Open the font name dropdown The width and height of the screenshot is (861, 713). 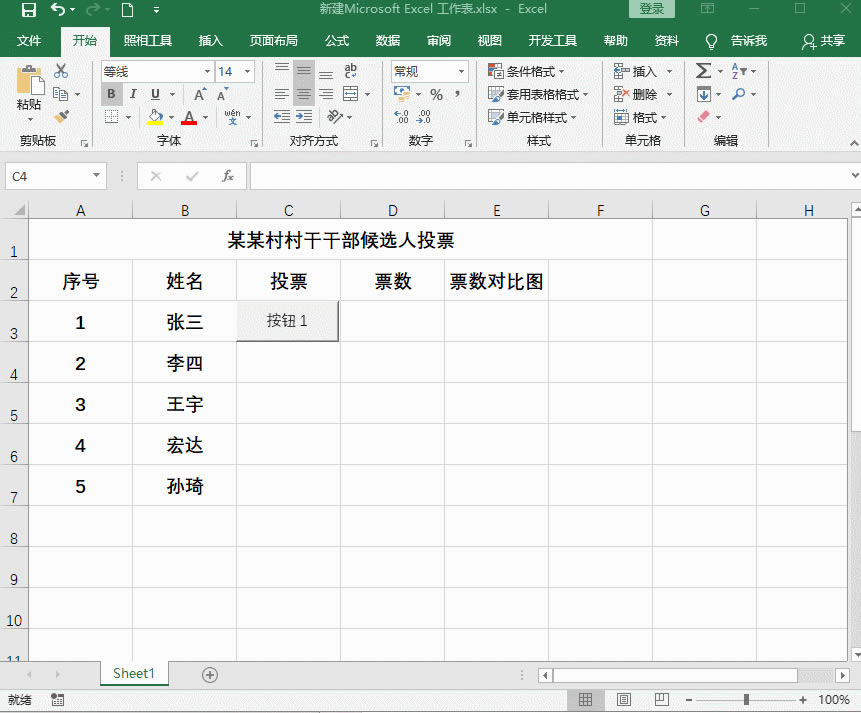(x=207, y=71)
